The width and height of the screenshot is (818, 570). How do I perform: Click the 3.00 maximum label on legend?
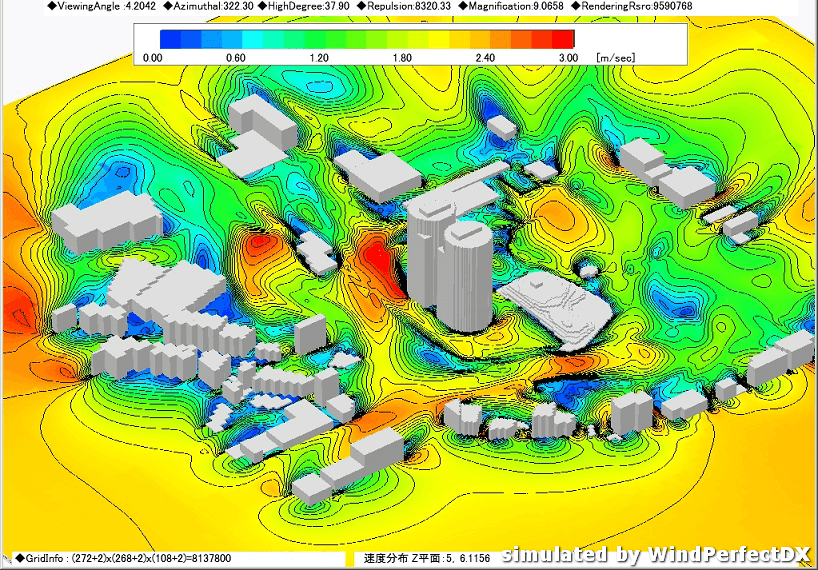click(x=567, y=58)
